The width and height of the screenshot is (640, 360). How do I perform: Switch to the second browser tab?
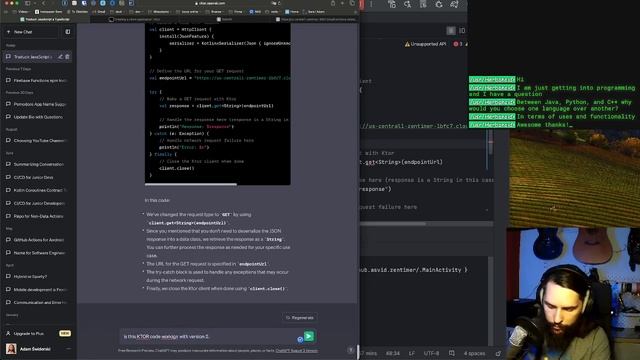(x=135, y=19)
